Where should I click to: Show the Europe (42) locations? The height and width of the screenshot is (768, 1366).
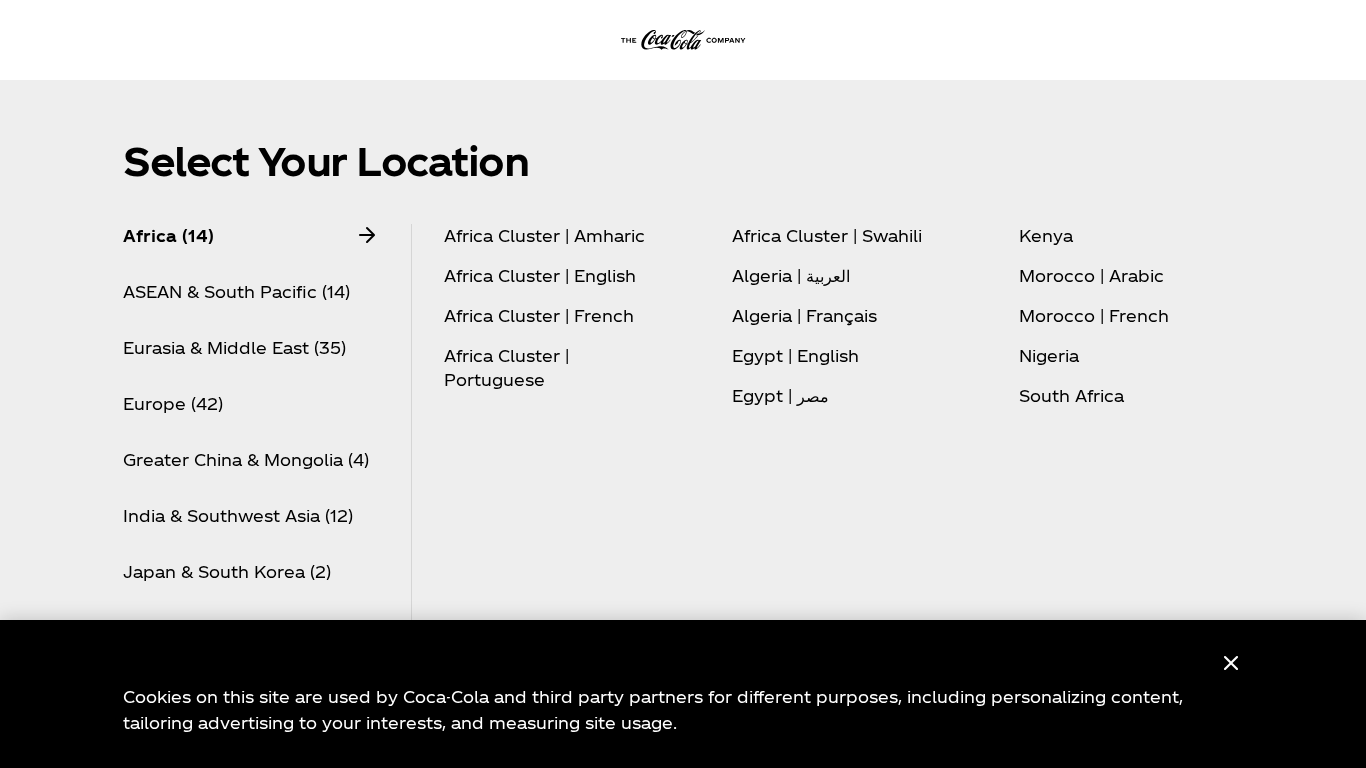pyautogui.click(x=173, y=405)
